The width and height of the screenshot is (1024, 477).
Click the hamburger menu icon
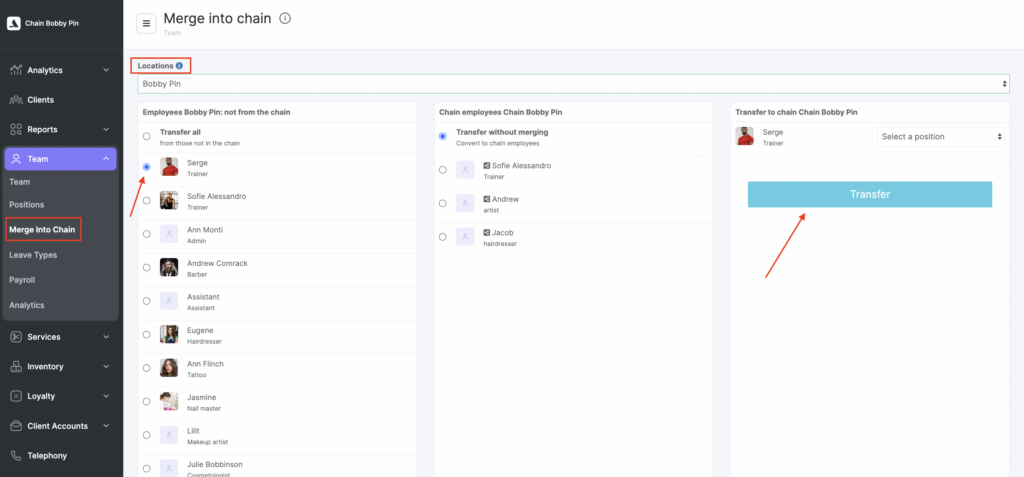pyautogui.click(x=146, y=23)
